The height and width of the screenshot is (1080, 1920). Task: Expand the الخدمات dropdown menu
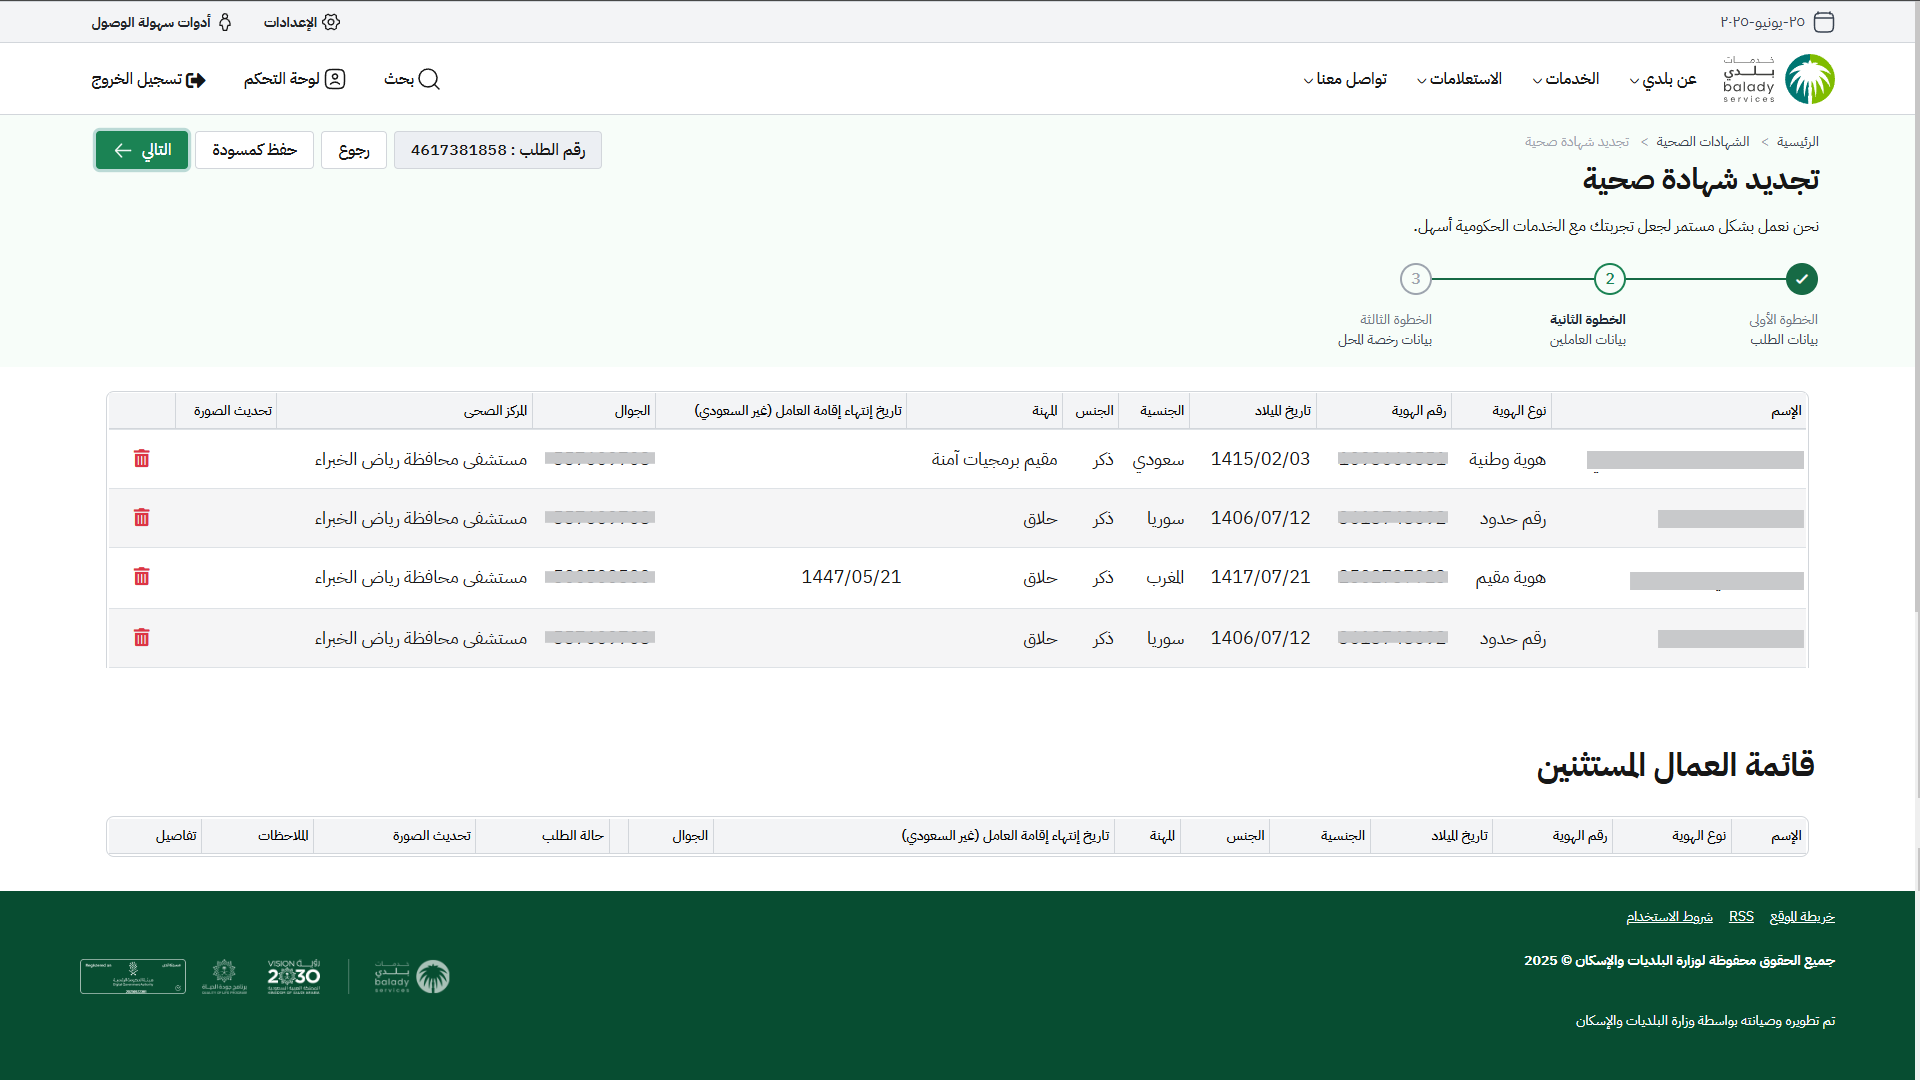coord(1566,79)
